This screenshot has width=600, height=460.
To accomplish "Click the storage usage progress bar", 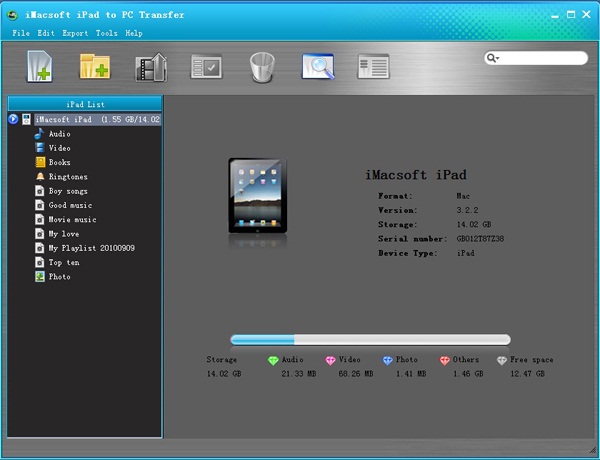I will click(370, 339).
